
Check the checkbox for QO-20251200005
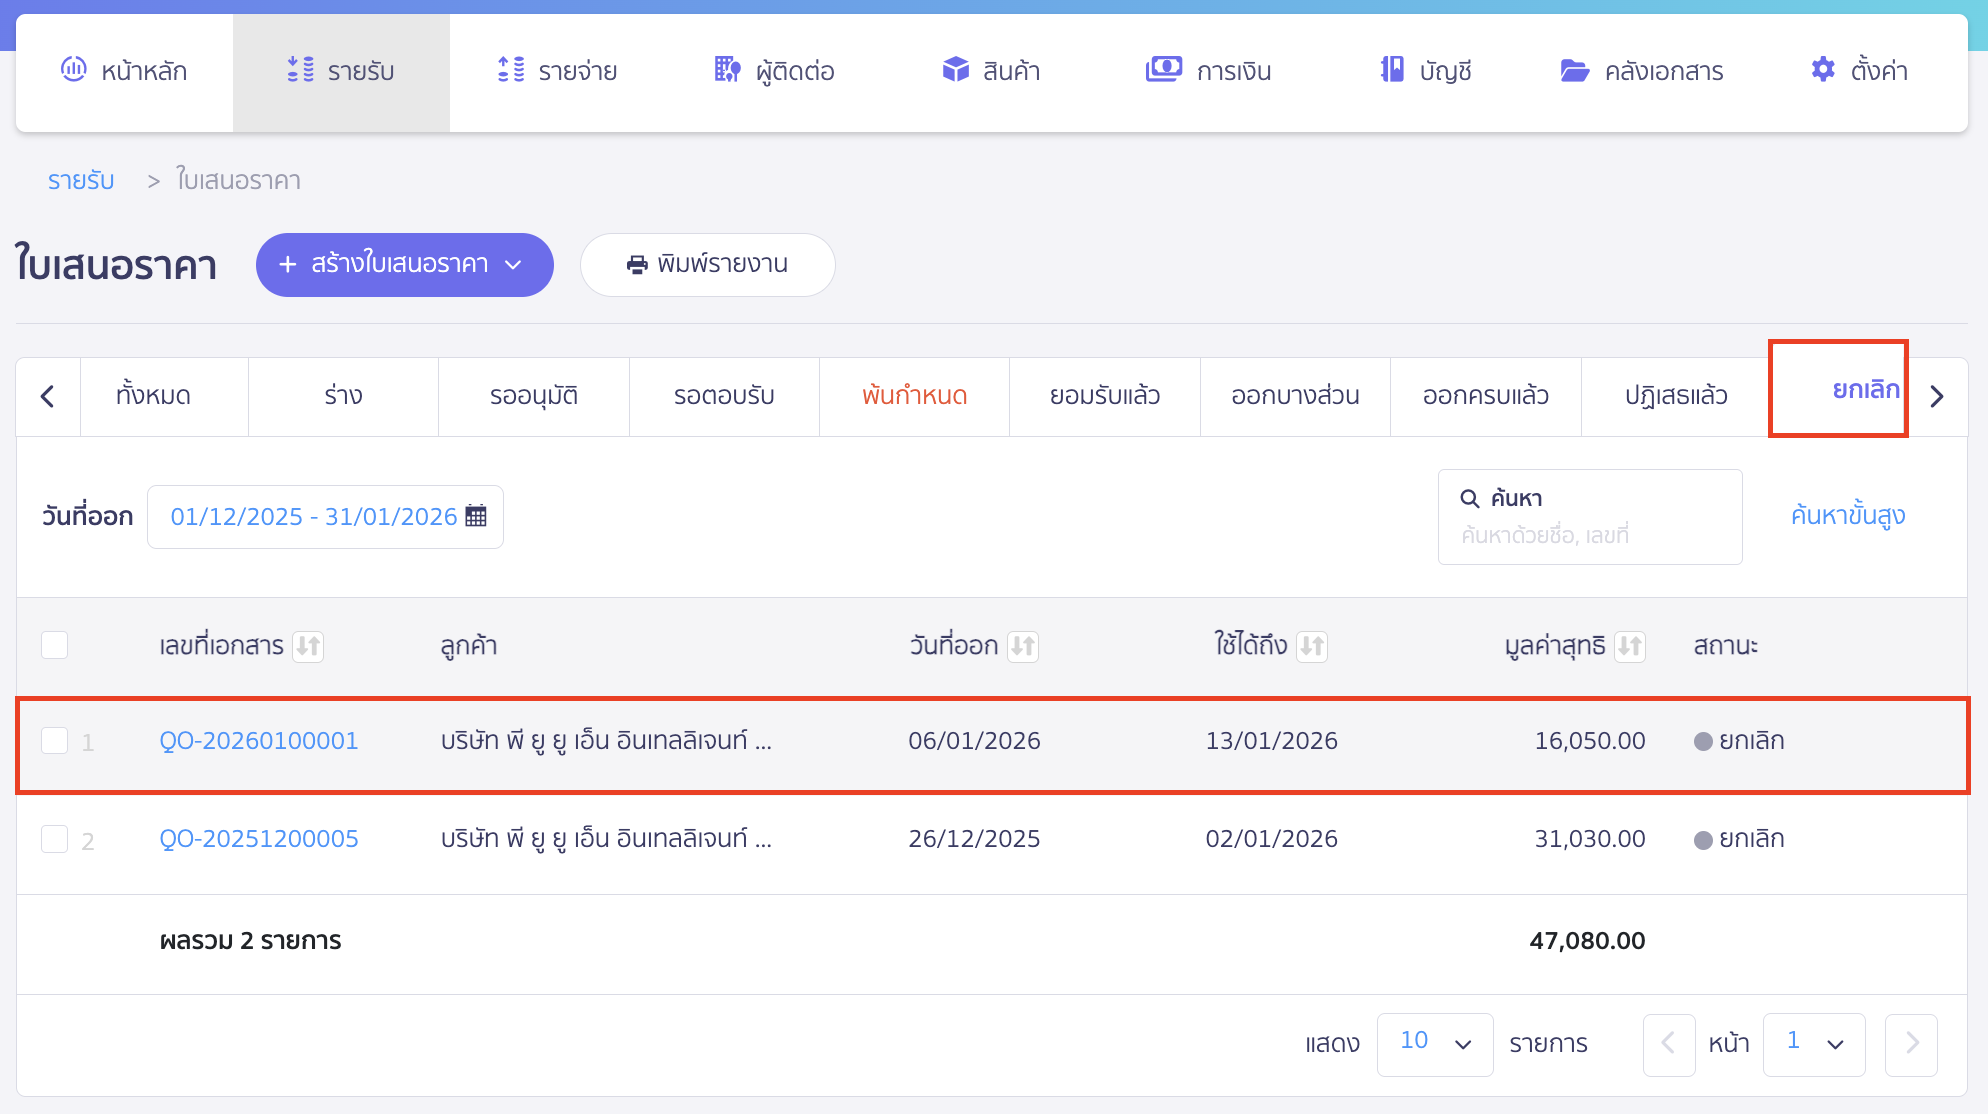click(x=55, y=839)
